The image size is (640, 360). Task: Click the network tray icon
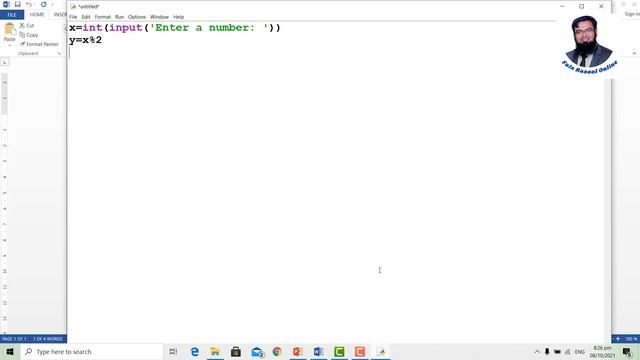point(568,352)
